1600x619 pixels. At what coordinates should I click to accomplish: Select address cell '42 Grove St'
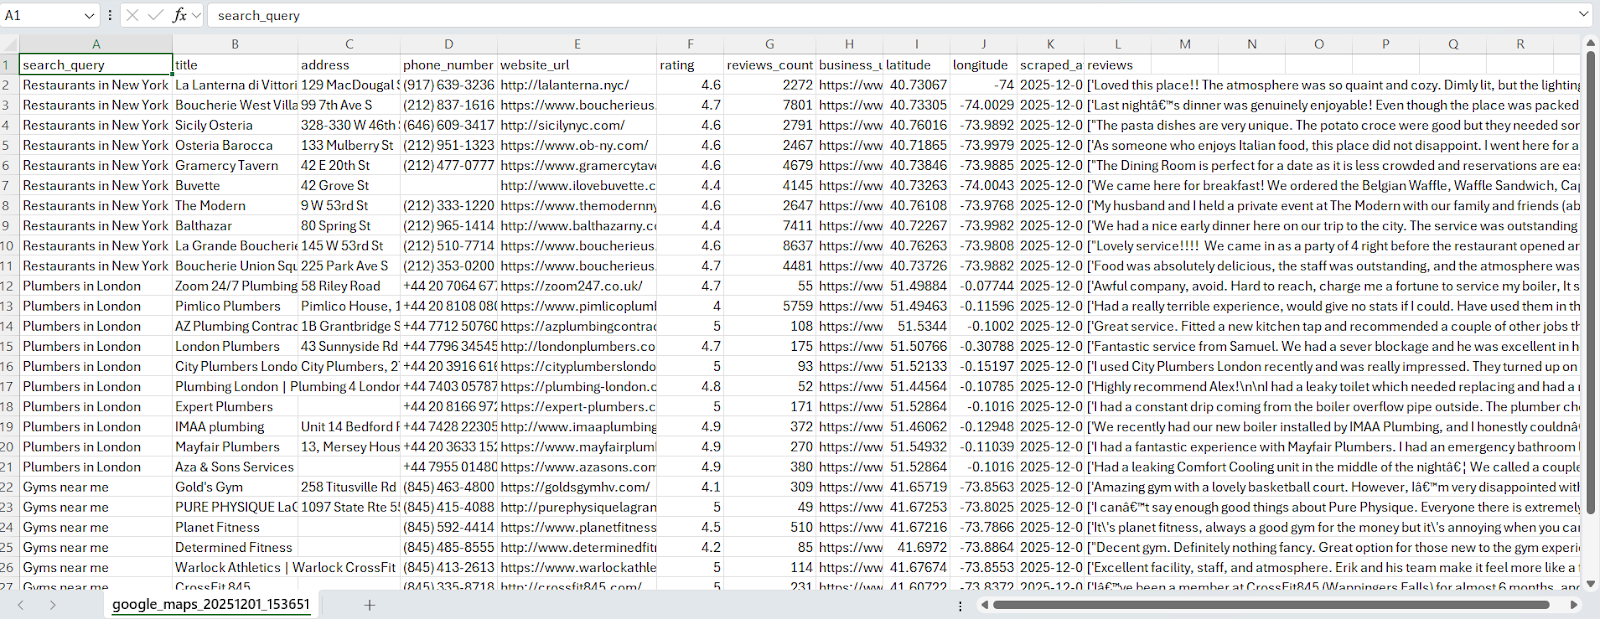click(x=349, y=185)
